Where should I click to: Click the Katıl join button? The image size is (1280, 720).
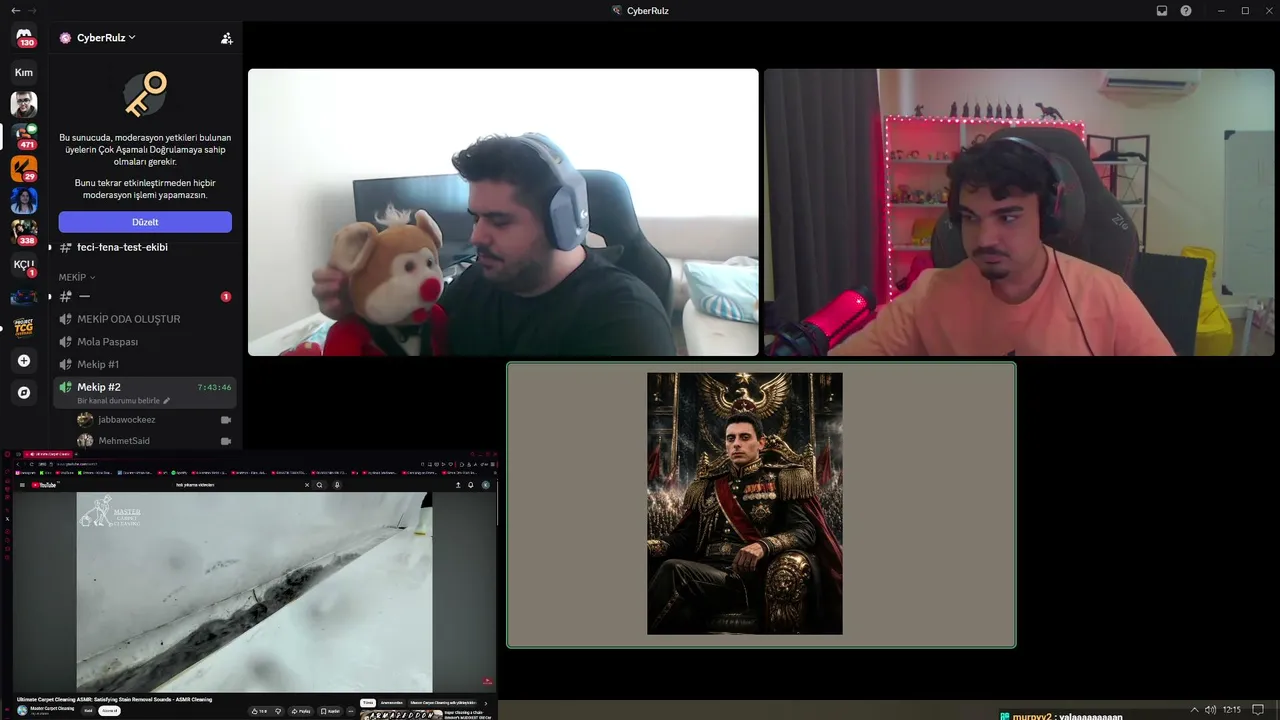(x=88, y=711)
